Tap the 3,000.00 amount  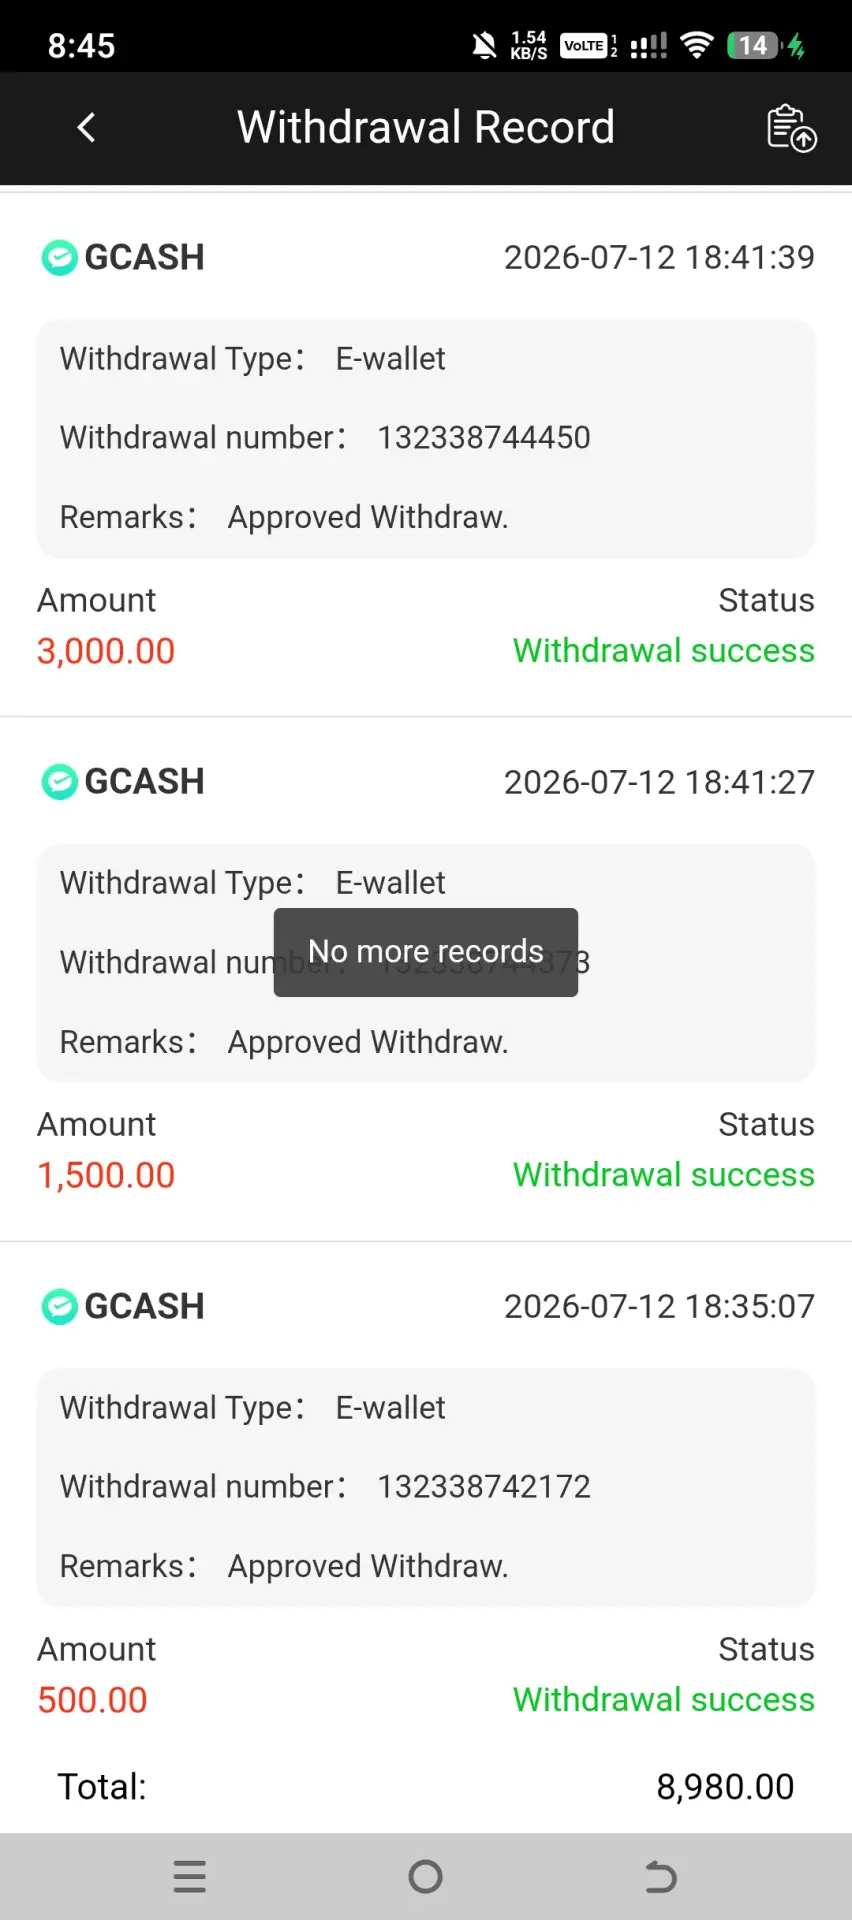click(106, 651)
